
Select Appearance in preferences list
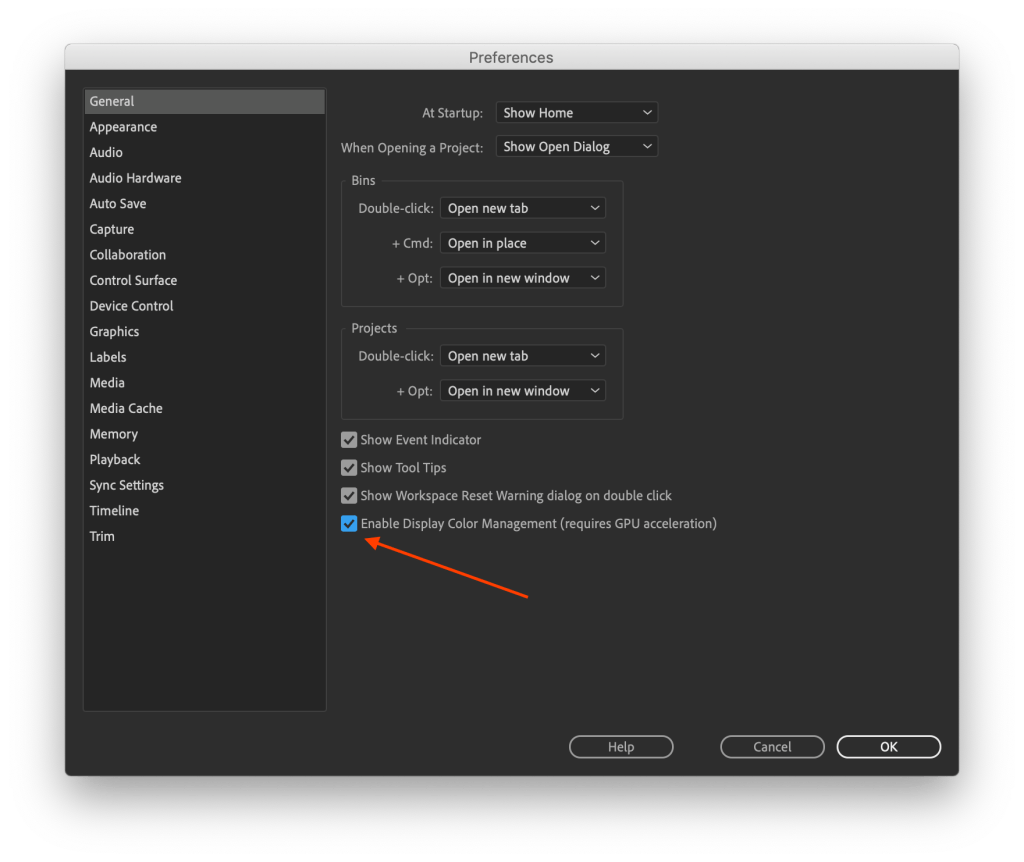[123, 127]
